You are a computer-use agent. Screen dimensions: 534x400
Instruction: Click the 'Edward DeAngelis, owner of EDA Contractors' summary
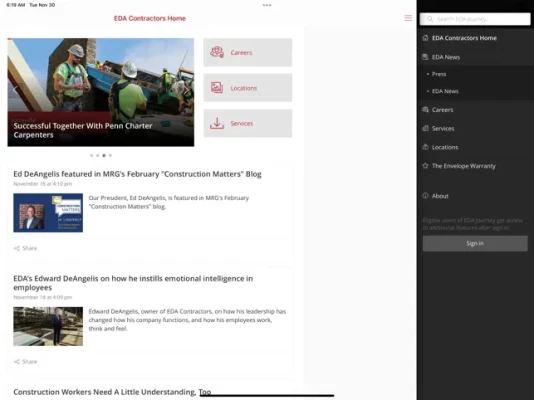pyautogui.click(x=187, y=320)
